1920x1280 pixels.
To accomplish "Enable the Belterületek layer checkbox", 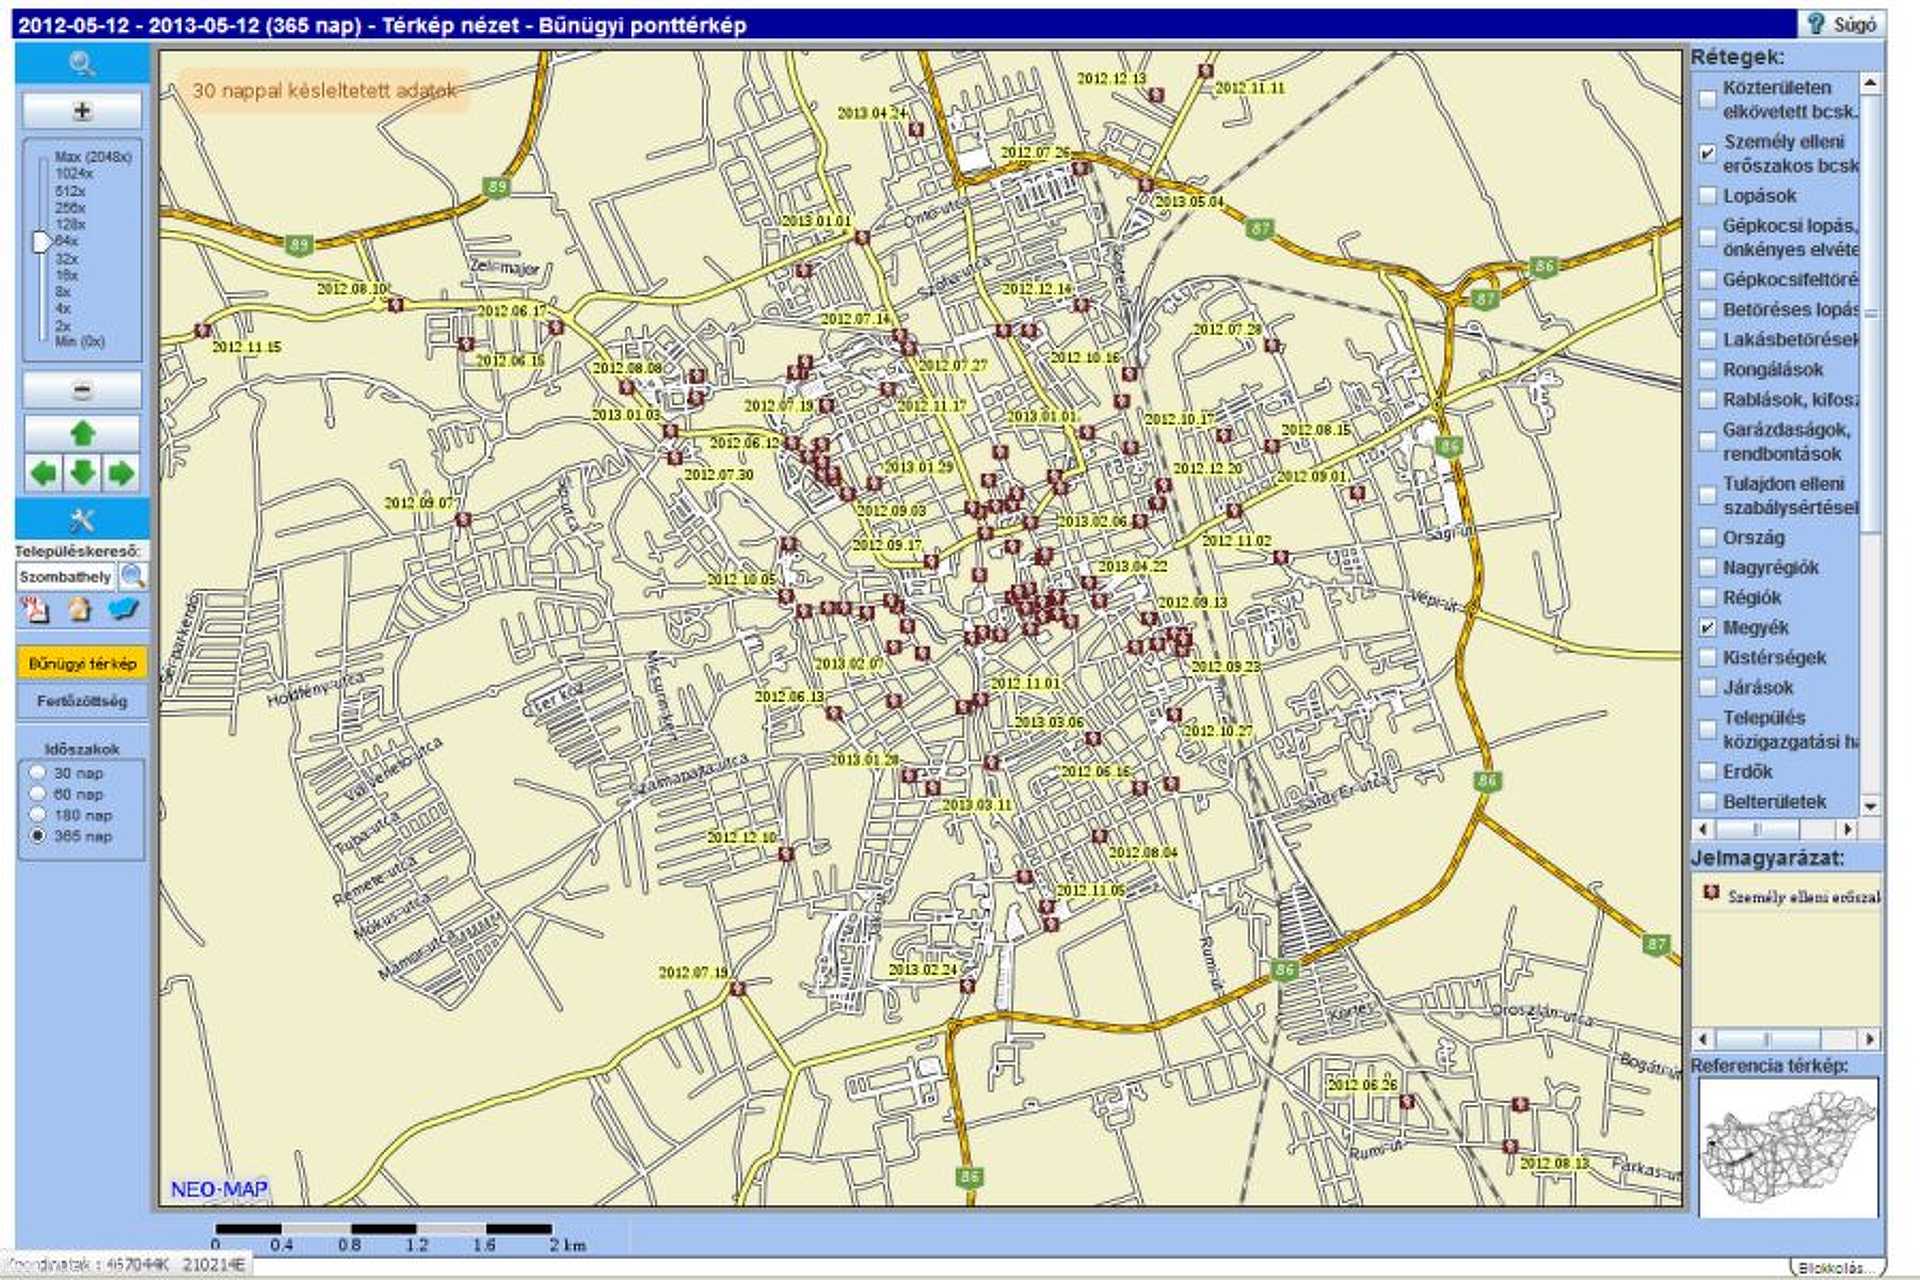I will pyautogui.click(x=1708, y=802).
